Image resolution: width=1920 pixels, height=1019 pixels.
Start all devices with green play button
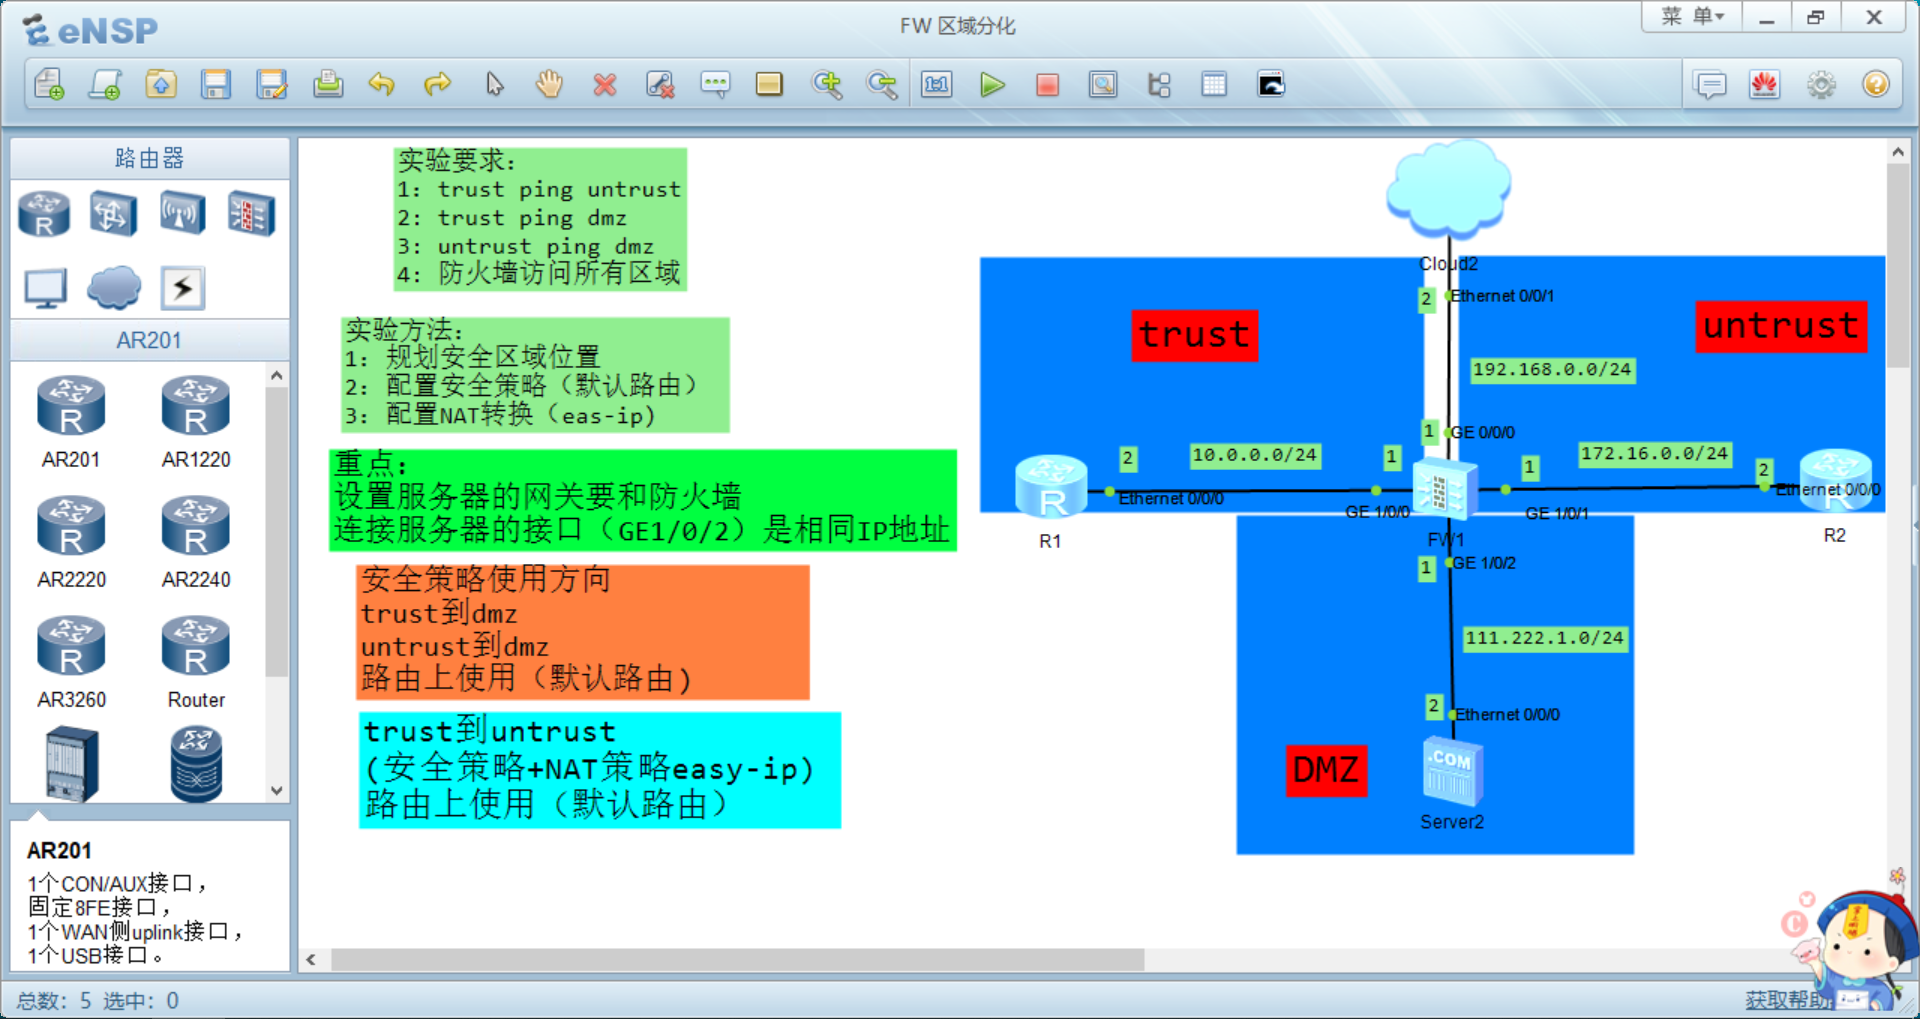(x=992, y=85)
